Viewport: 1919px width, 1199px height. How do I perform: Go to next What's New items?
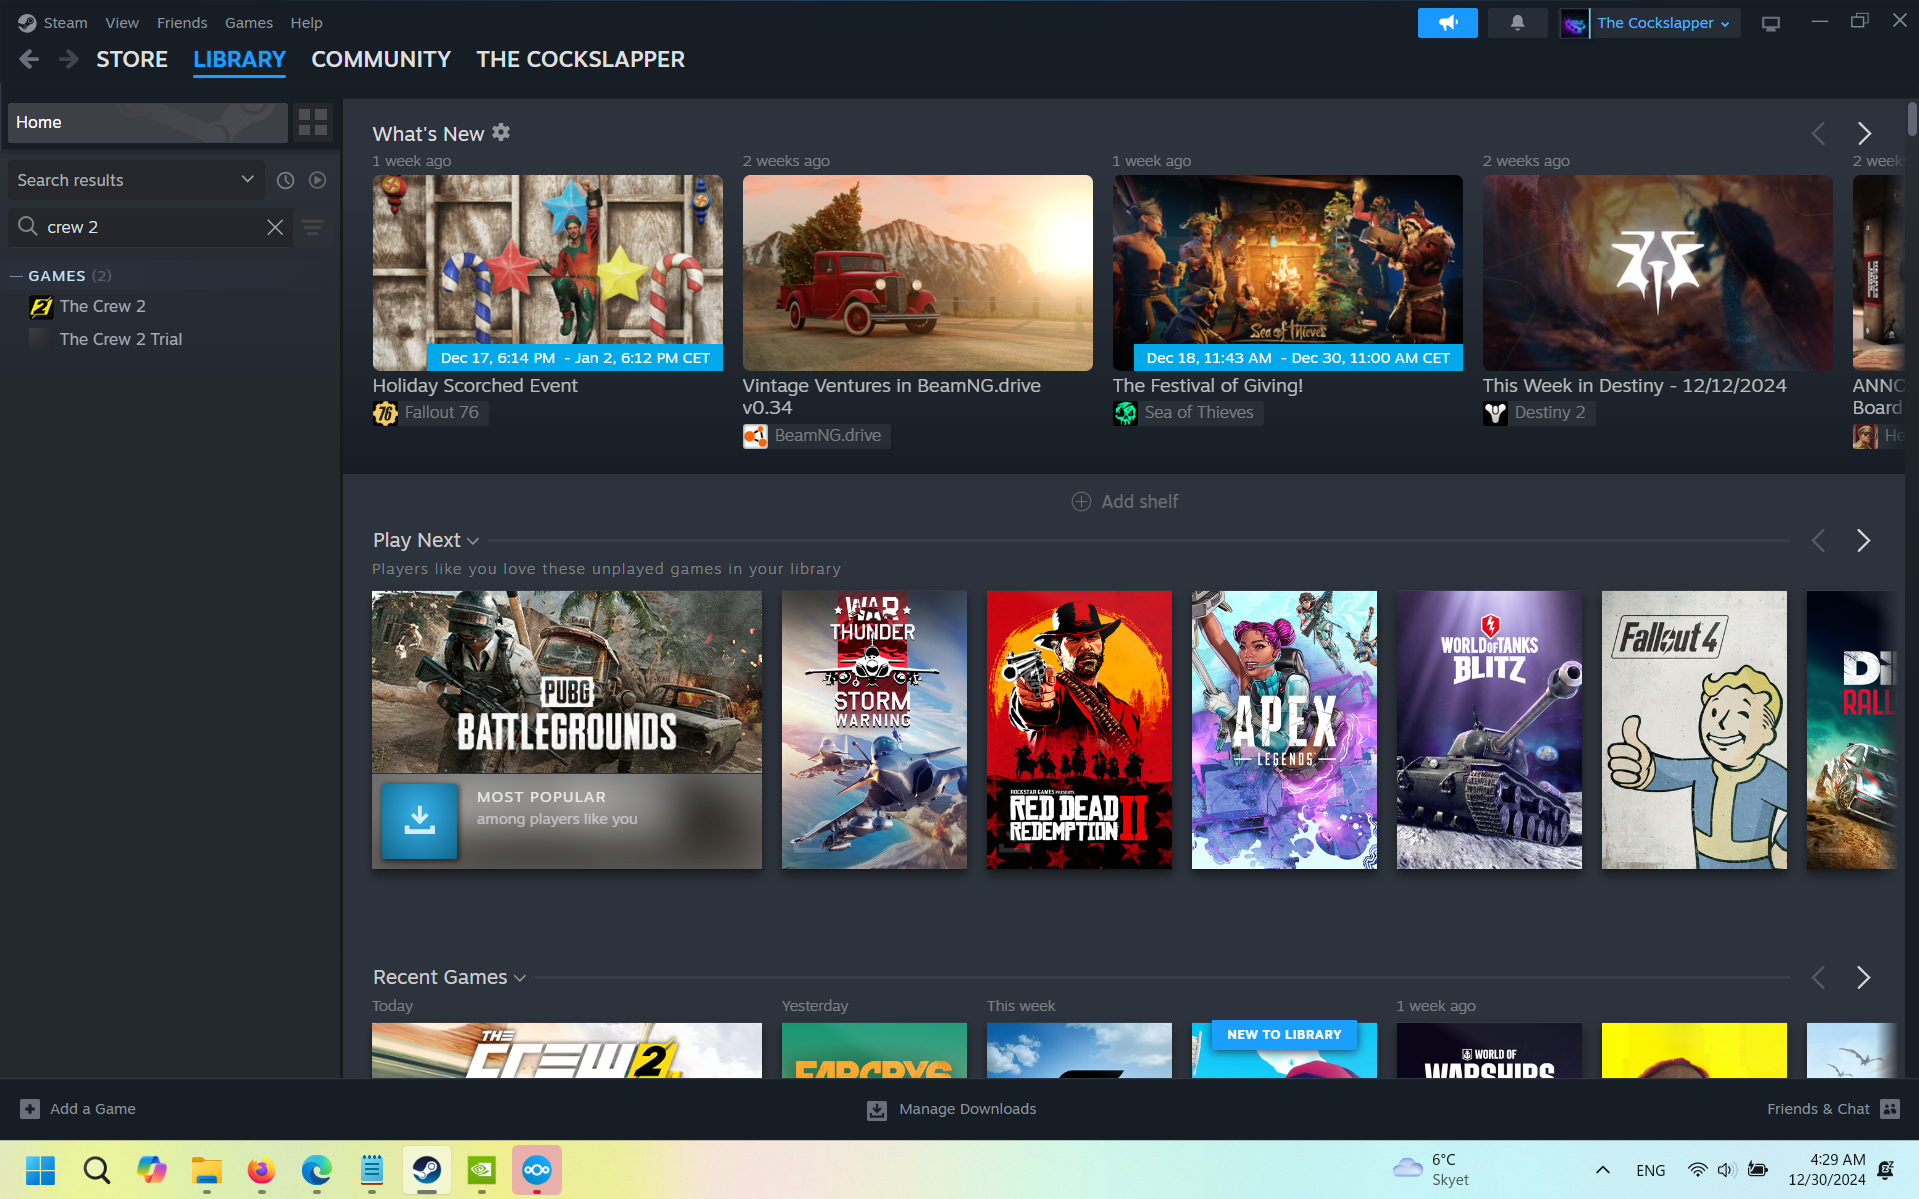[1864, 134]
